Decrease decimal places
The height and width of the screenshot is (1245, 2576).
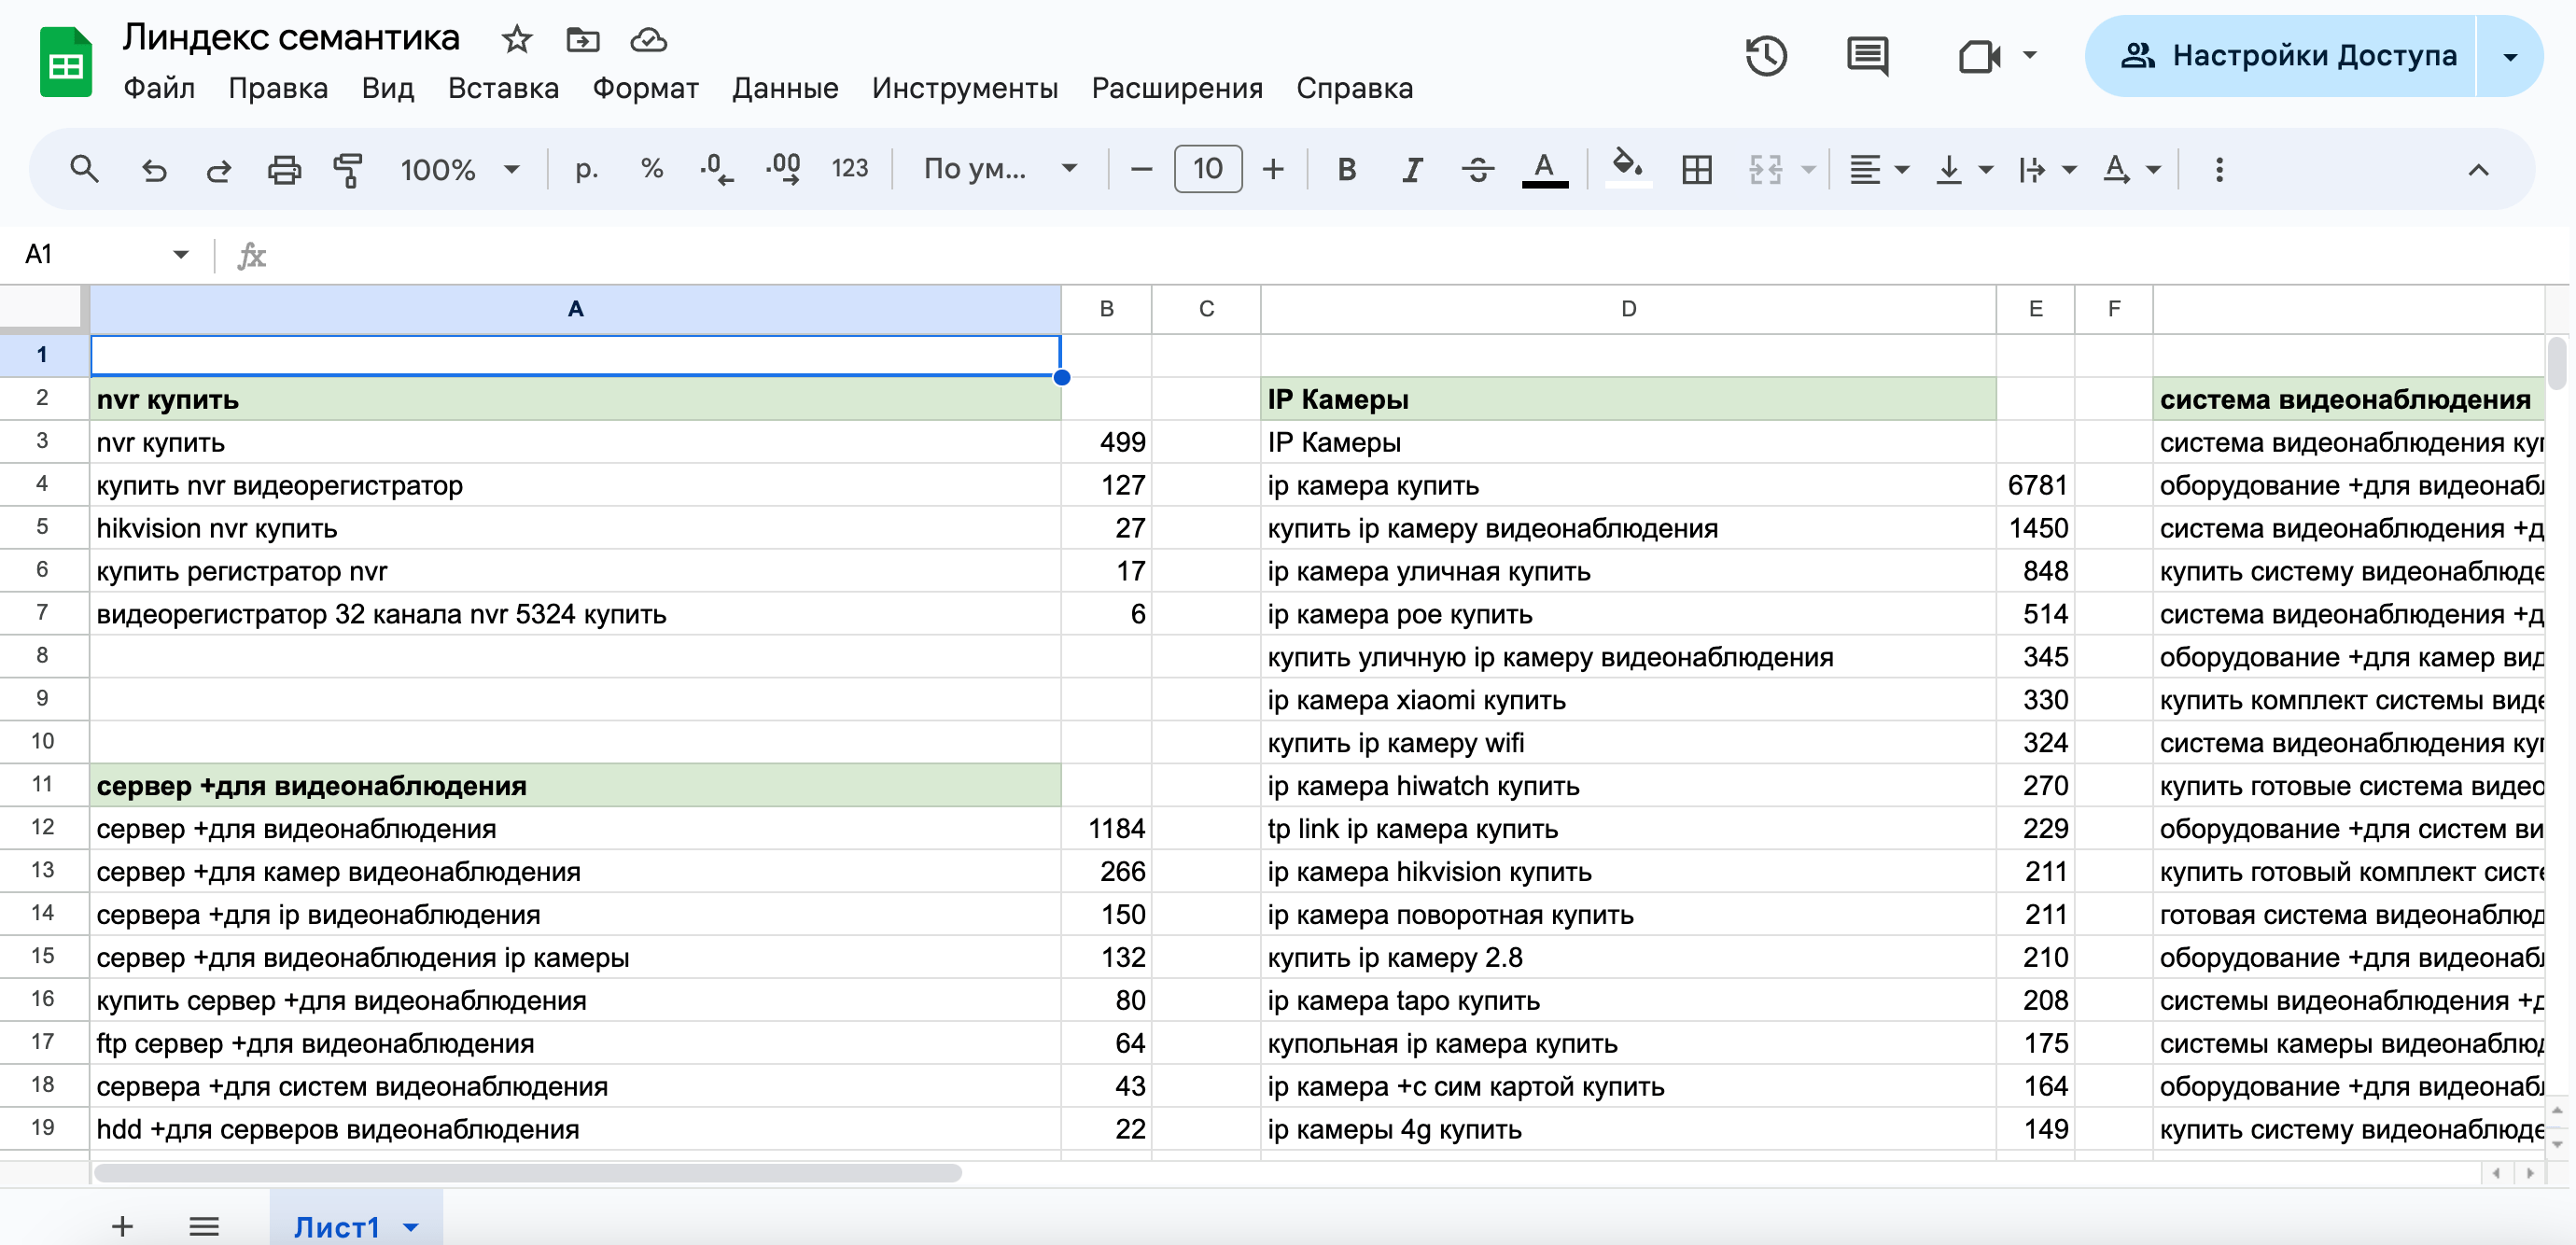[716, 169]
